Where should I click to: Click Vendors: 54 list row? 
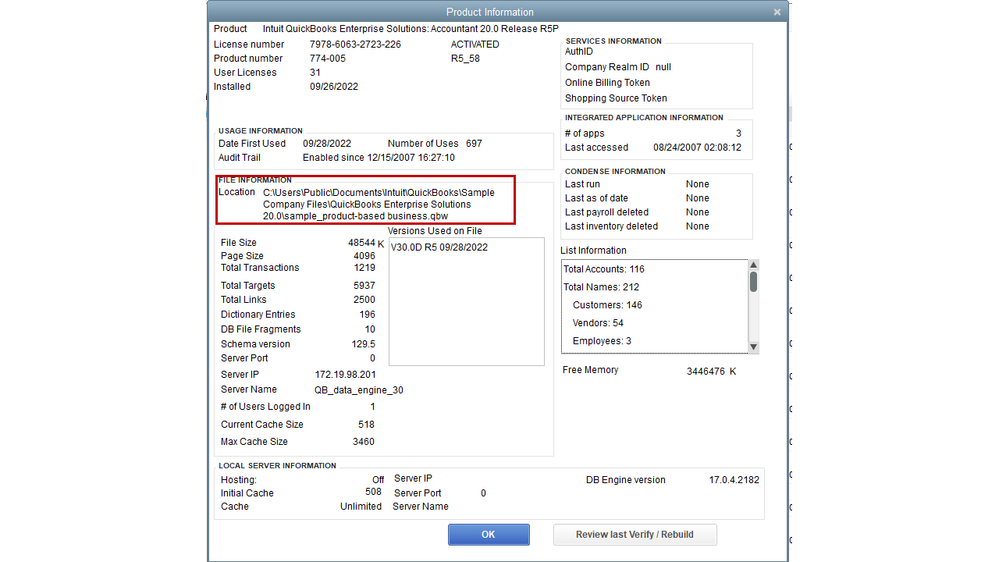point(598,323)
